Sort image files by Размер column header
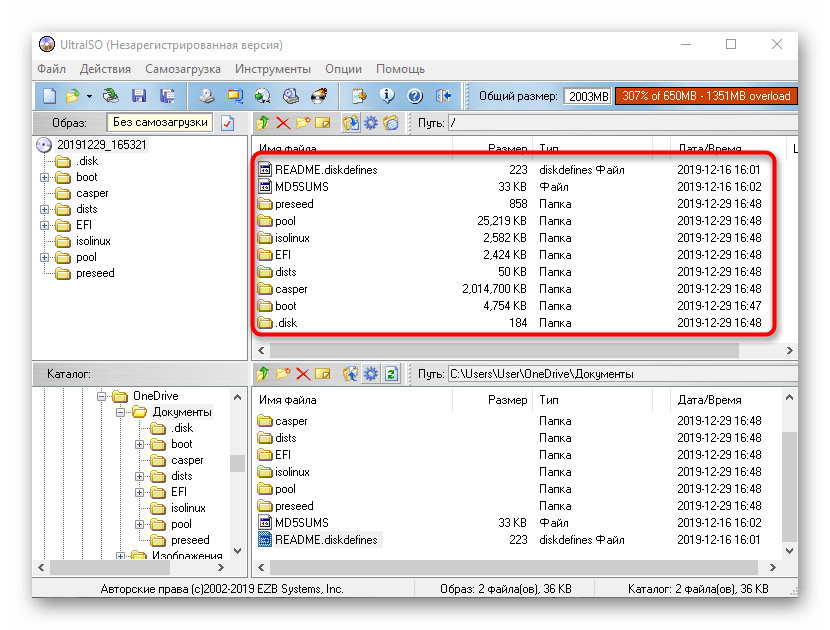The width and height of the screenshot is (830, 630). pos(507,149)
